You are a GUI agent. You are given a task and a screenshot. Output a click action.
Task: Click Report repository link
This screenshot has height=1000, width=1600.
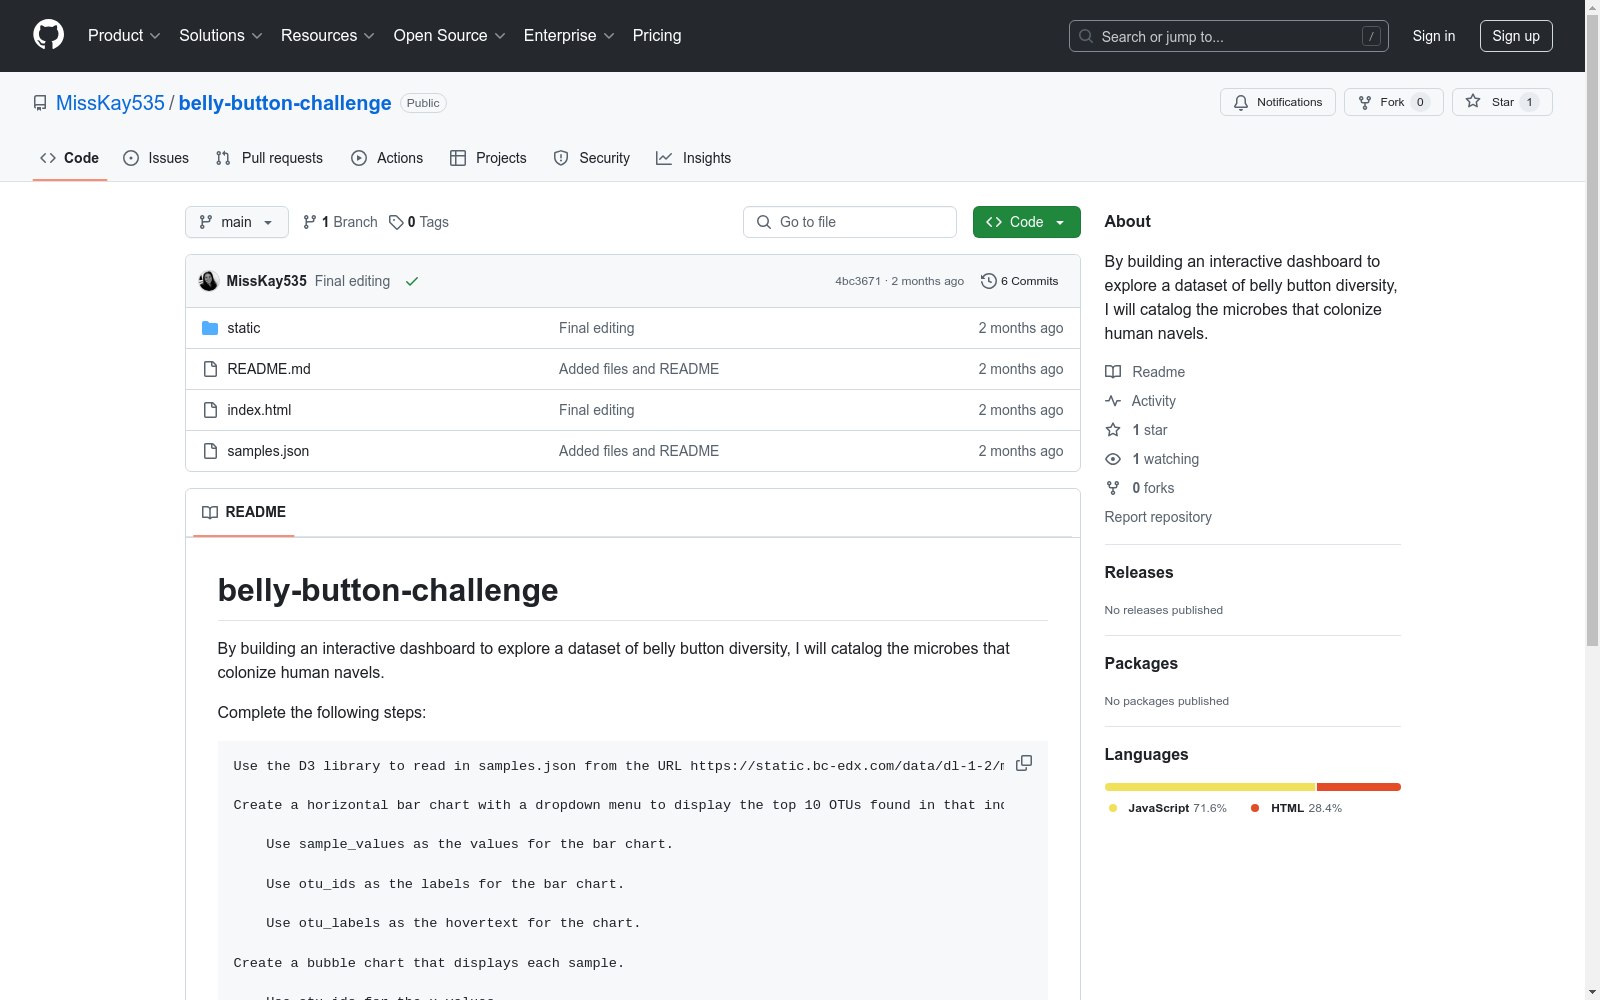click(1158, 517)
